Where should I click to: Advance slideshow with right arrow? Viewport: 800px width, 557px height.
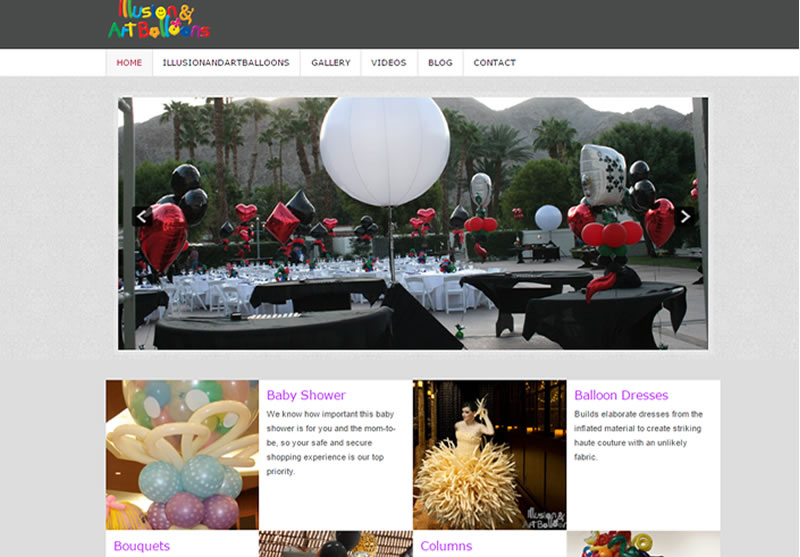click(x=685, y=216)
